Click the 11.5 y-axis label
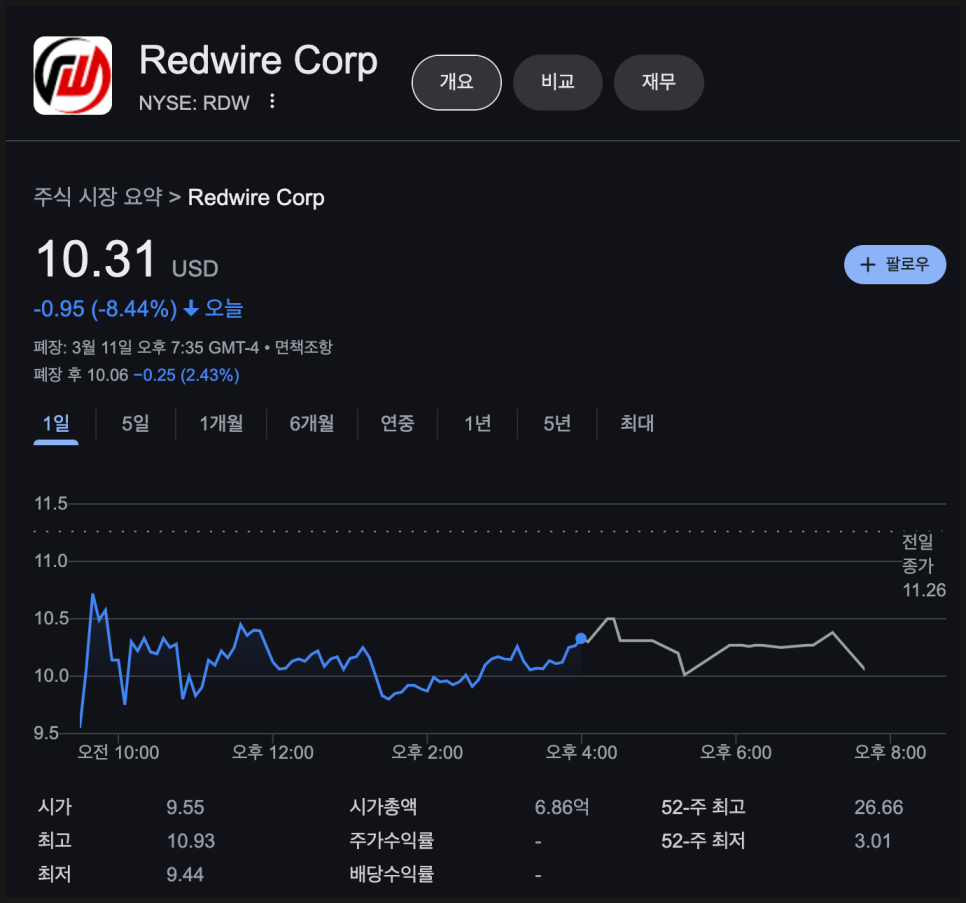966x903 pixels. click(51, 503)
